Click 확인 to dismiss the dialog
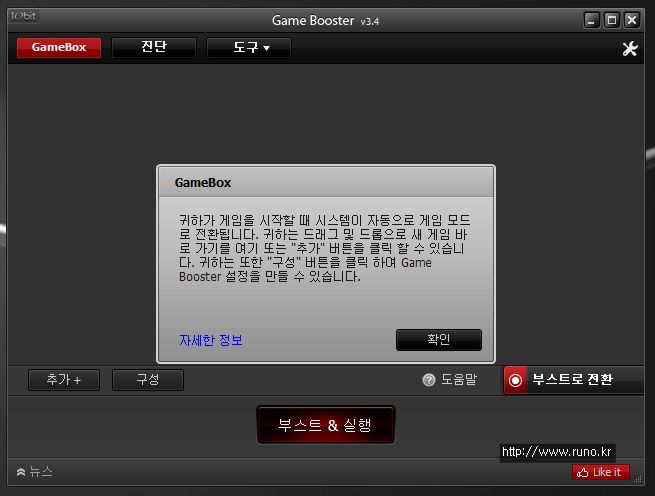 click(x=439, y=340)
